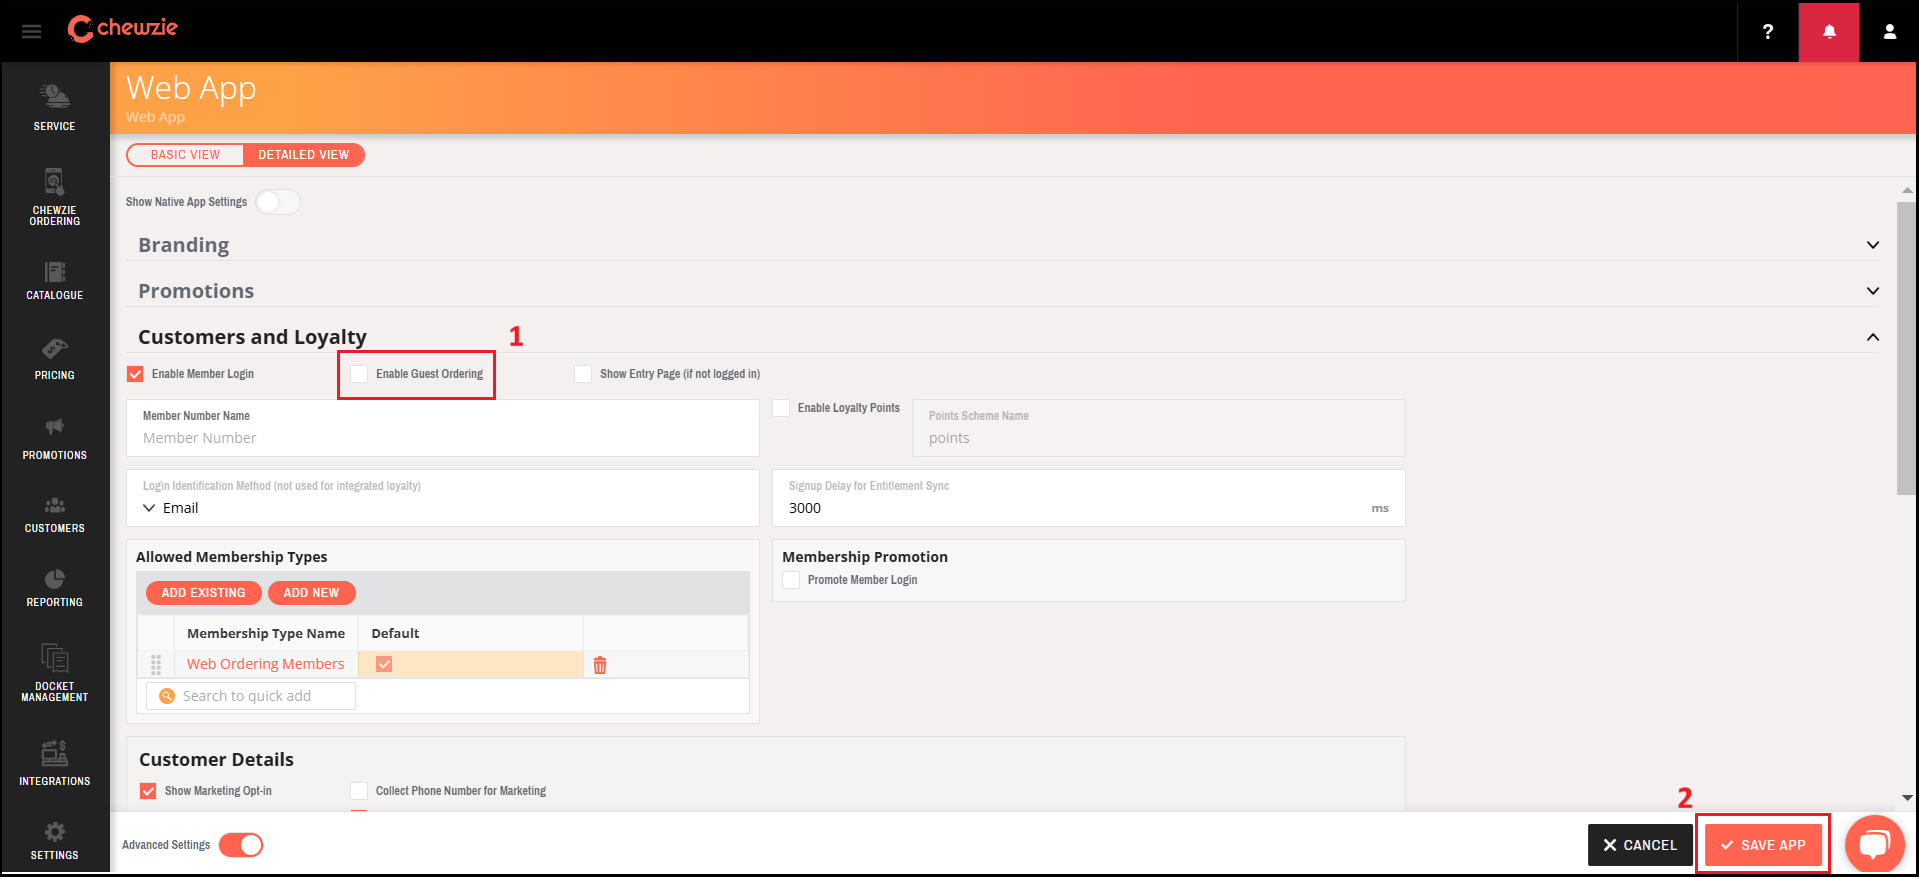Open the live chat bubble

[1875, 845]
